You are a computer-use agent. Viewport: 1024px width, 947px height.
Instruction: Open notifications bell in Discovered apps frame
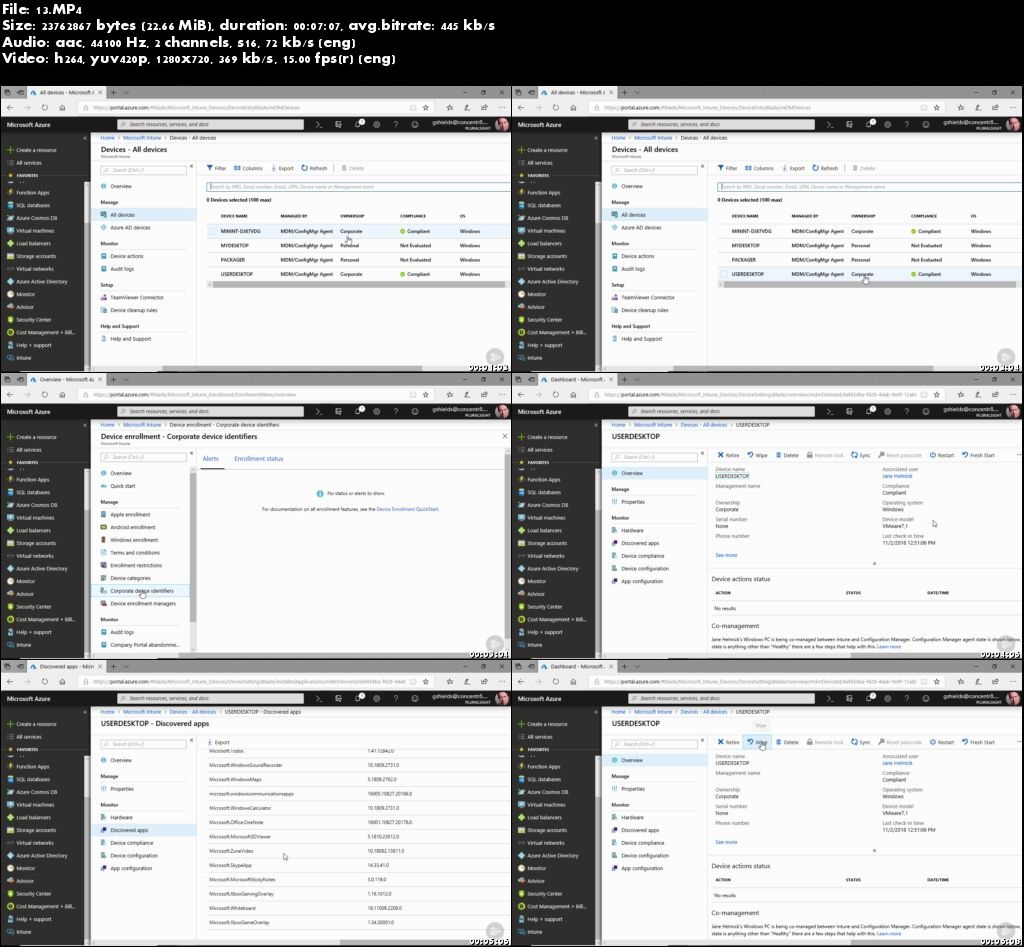tap(358, 698)
